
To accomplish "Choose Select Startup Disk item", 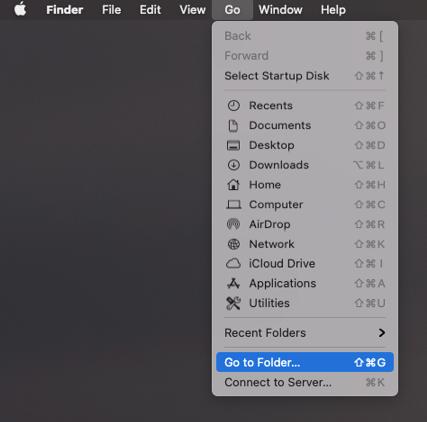I will [305, 76].
